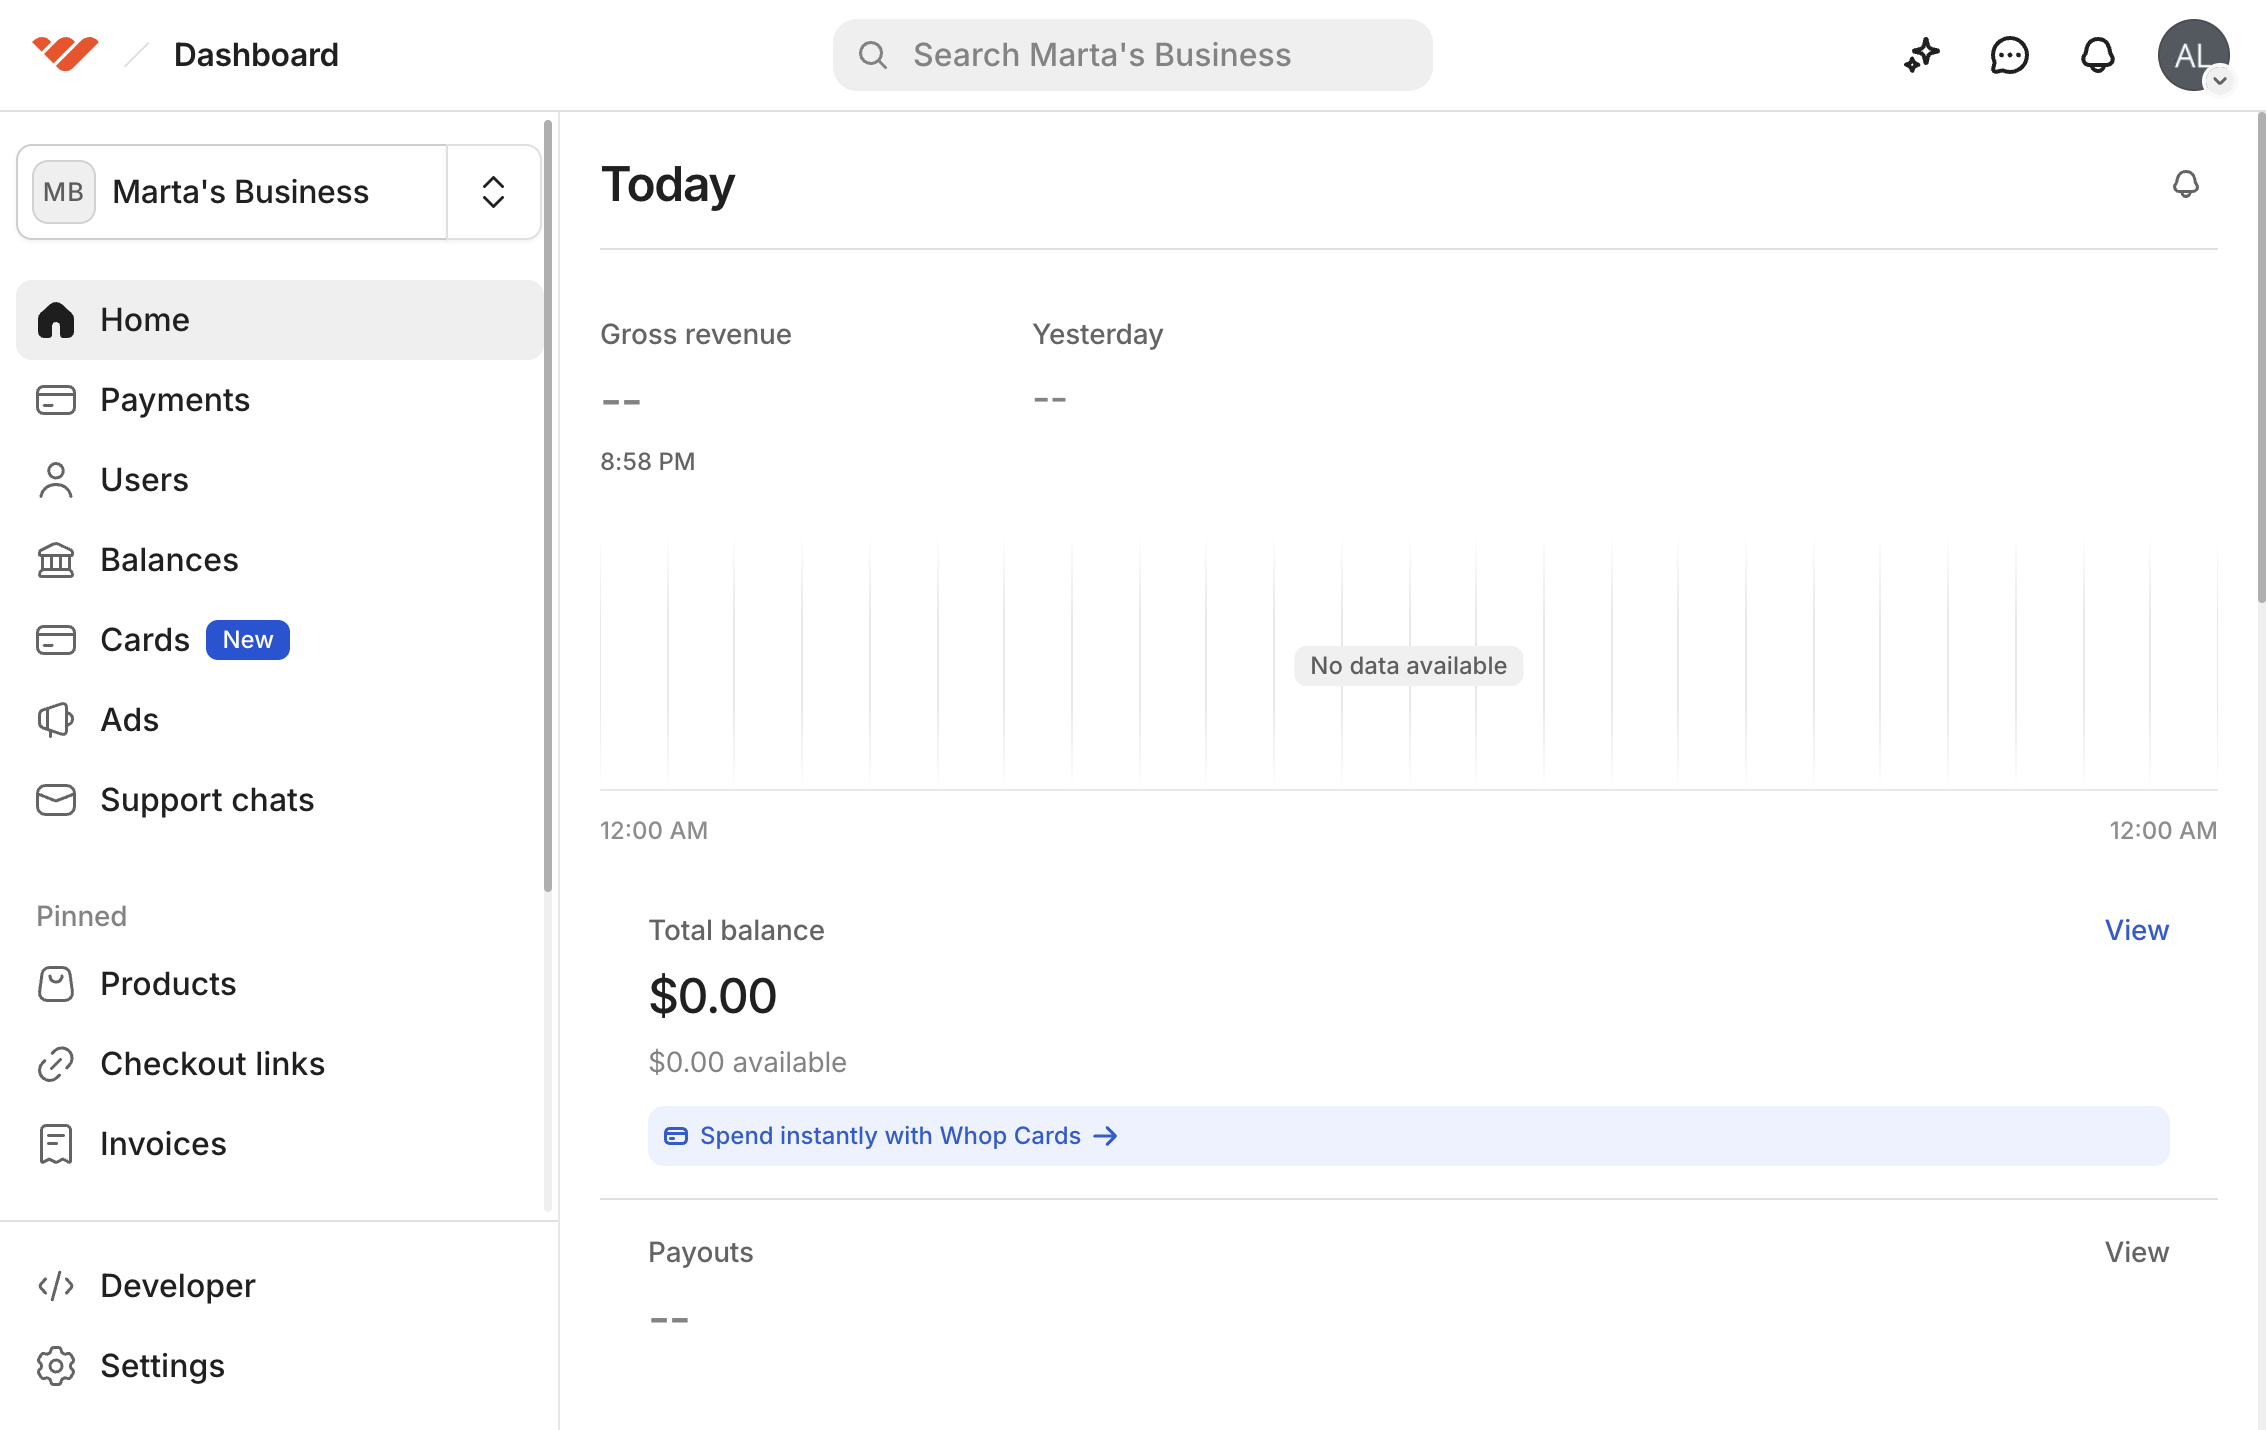Click the Whop logo icon

click(65, 54)
